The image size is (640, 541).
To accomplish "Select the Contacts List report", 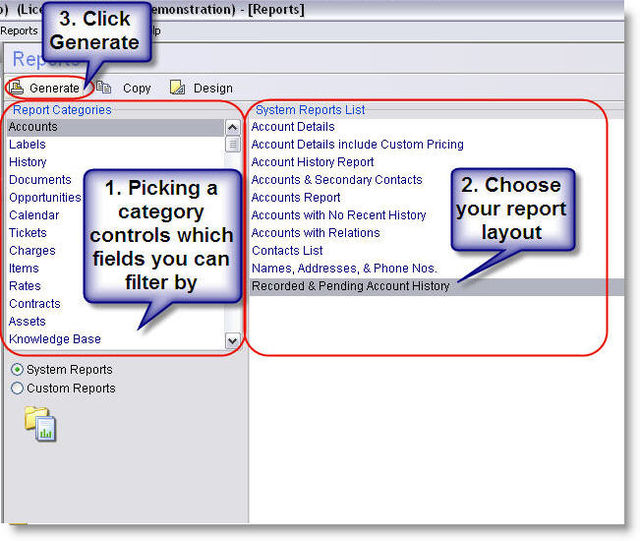I will (x=287, y=251).
